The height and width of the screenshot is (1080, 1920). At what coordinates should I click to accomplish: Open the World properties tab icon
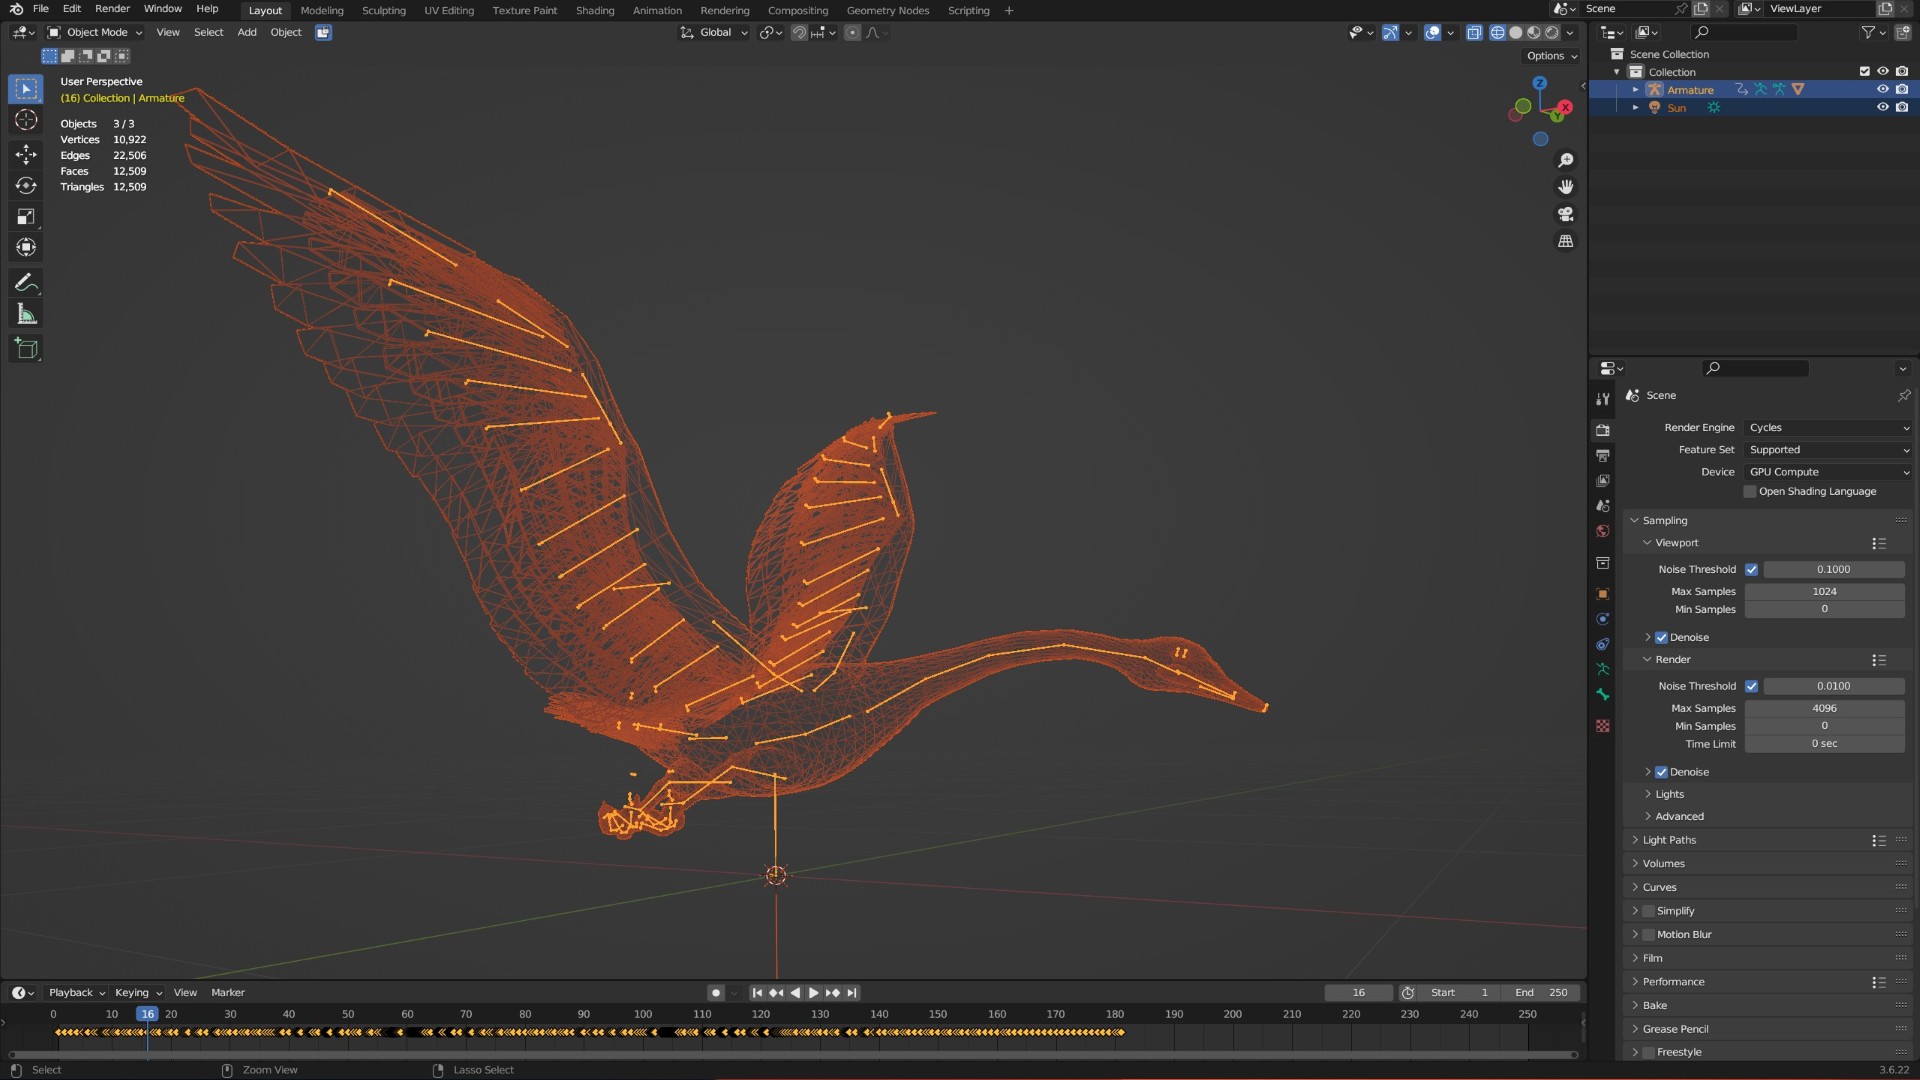pos(1603,531)
